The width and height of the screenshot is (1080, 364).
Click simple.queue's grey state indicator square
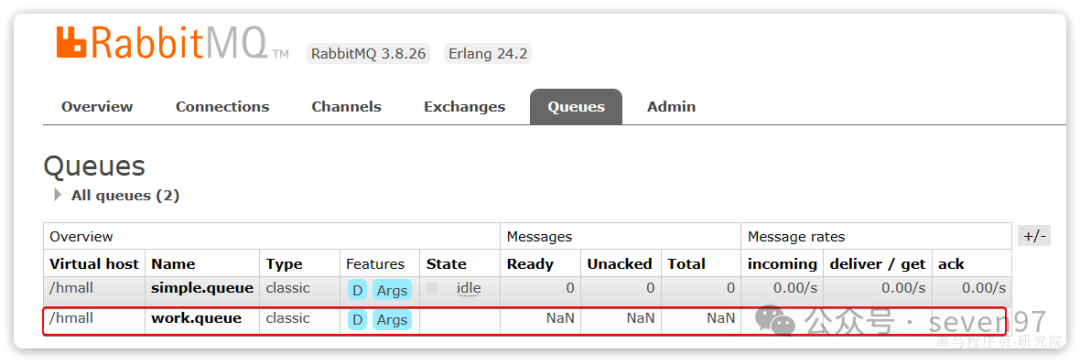[x=432, y=288]
